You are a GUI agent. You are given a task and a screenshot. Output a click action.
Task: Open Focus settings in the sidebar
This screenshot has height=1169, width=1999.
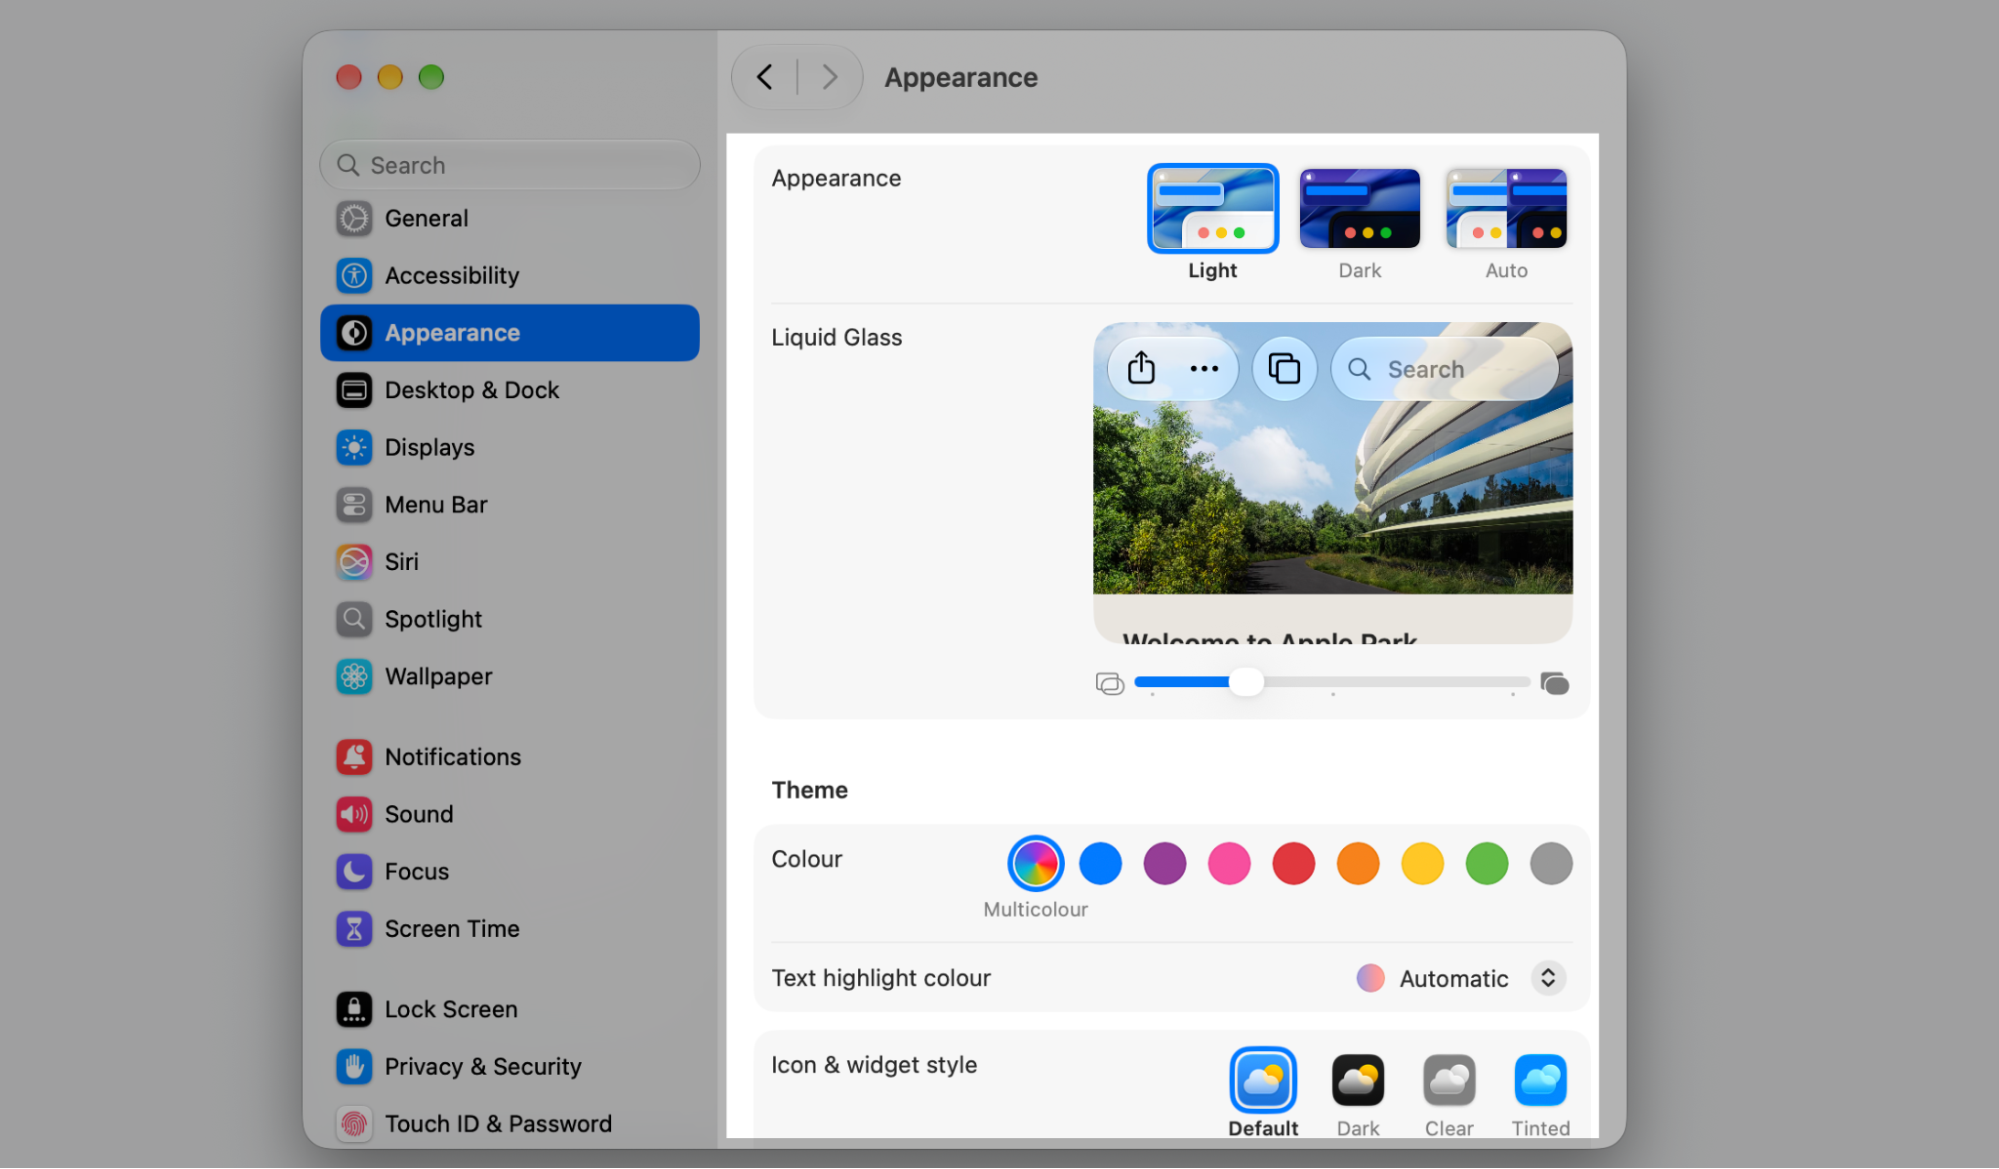point(509,871)
